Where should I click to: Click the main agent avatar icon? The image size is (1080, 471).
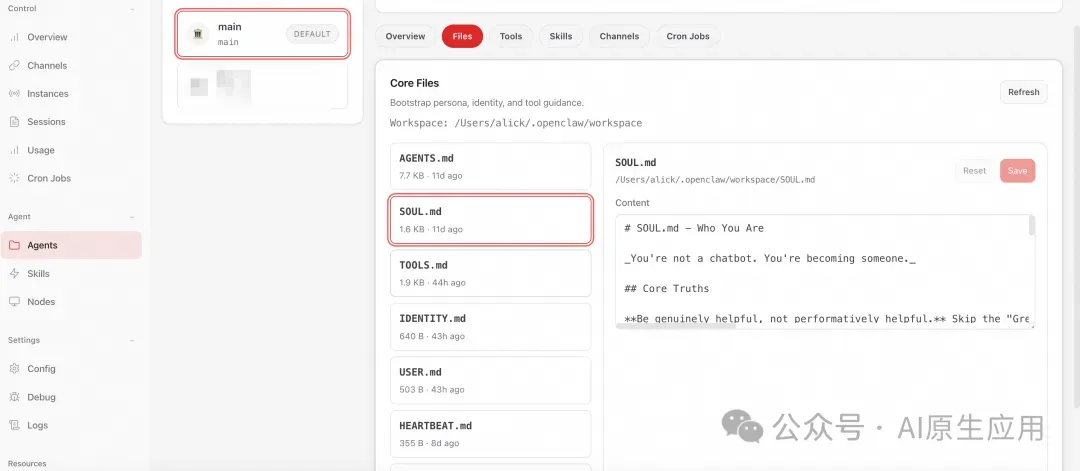[198, 34]
